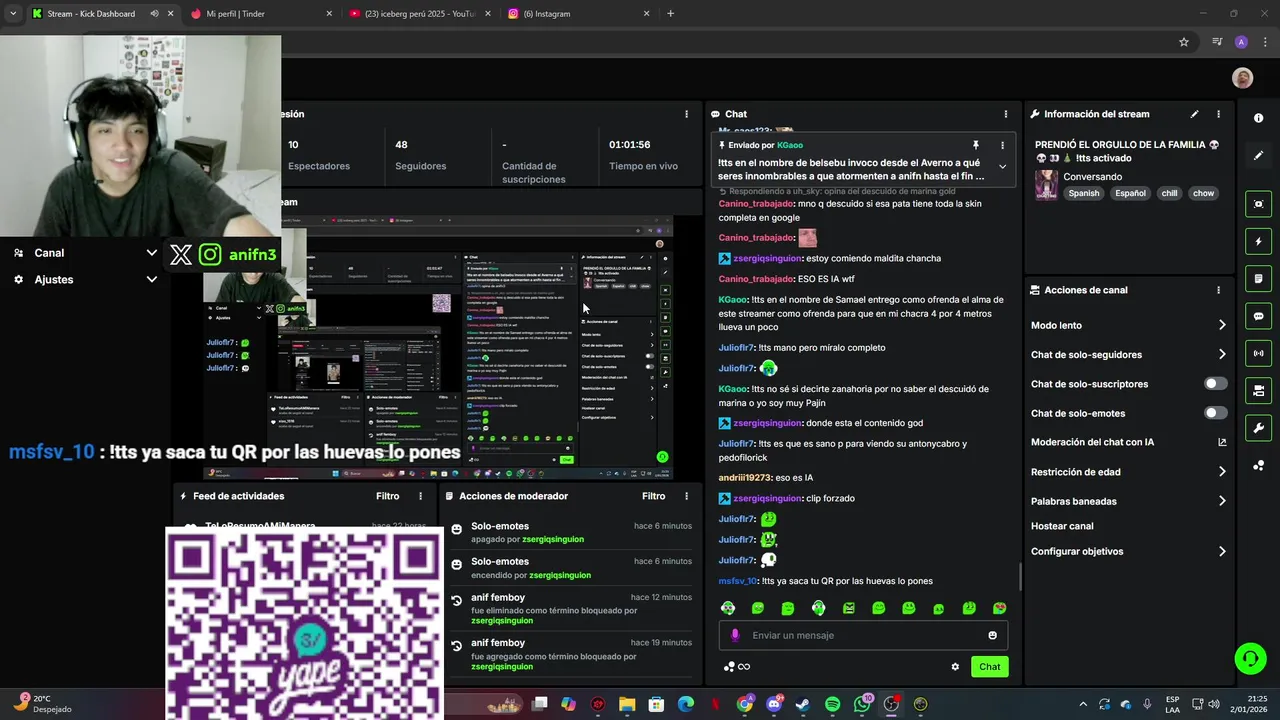
Task: Expand the pinned message chevron
Action: pos(1002,167)
